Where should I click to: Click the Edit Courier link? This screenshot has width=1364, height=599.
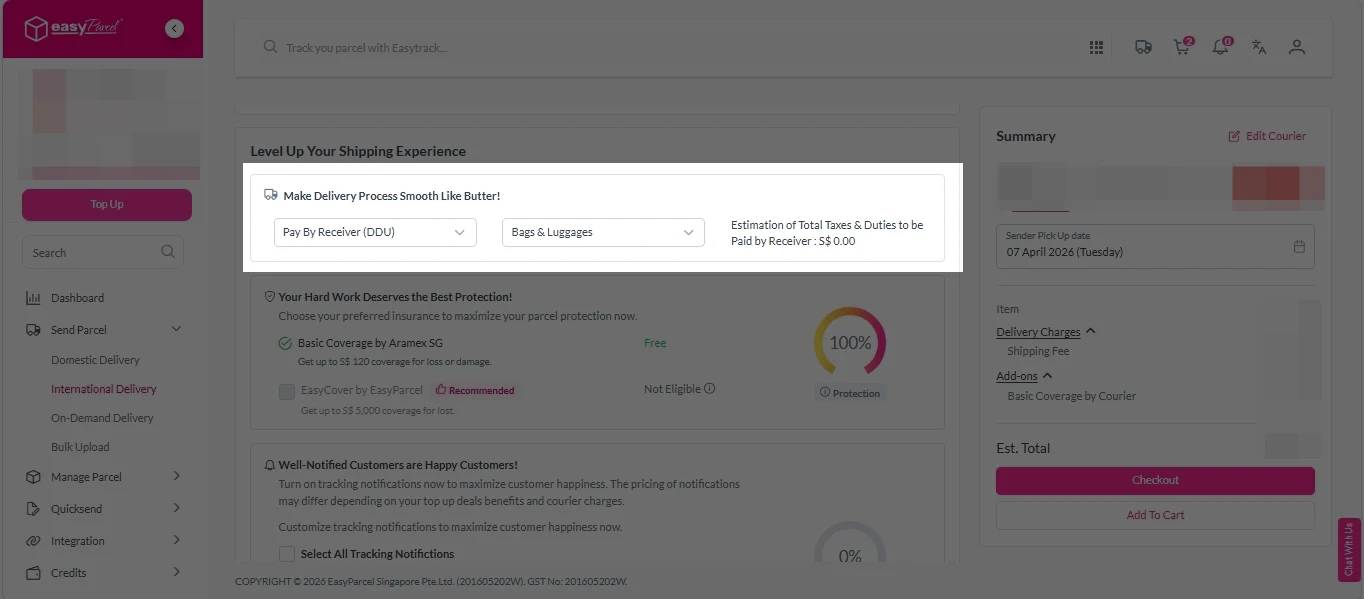[x=1267, y=136]
